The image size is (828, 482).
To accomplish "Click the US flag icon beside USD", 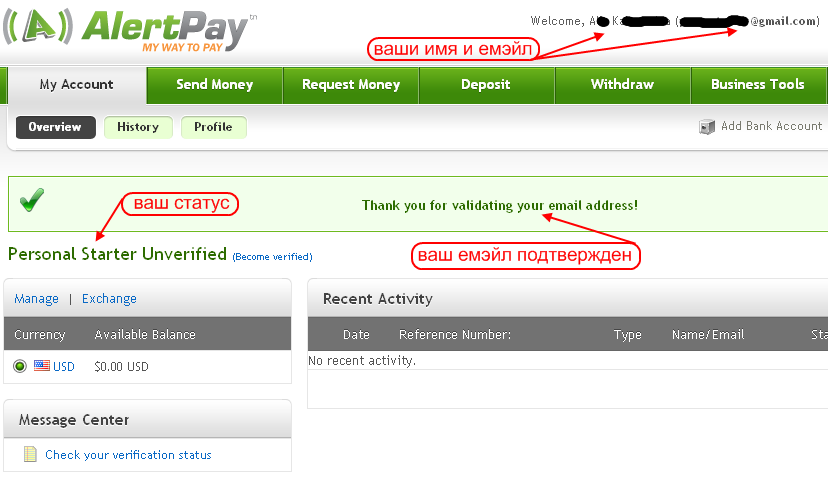I will click(42, 365).
